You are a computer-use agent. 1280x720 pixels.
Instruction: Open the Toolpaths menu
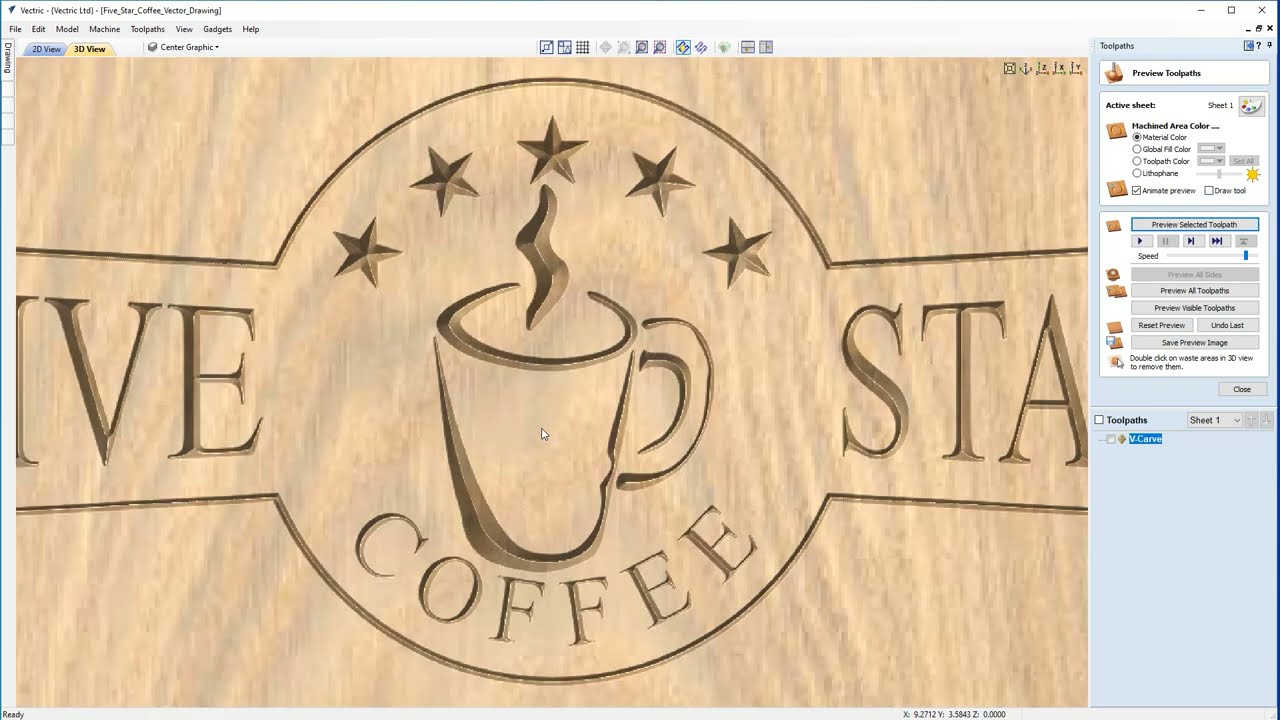point(148,29)
